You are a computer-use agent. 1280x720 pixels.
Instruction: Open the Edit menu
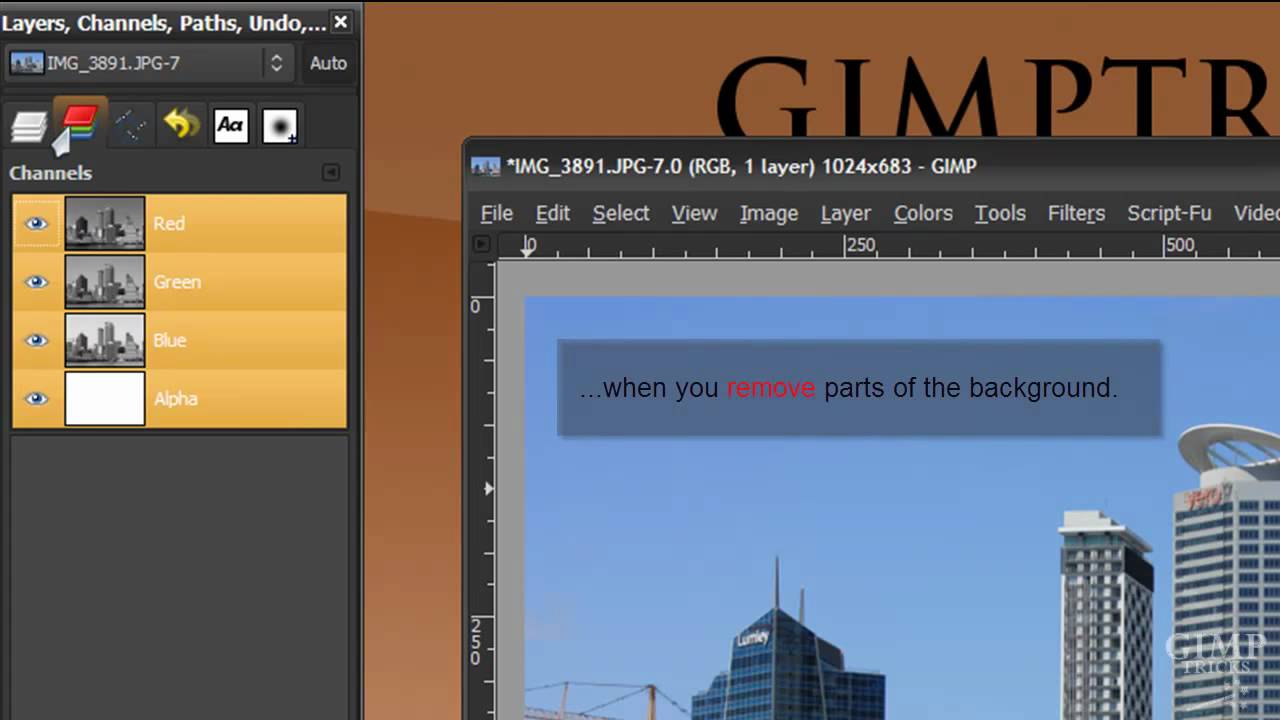click(552, 213)
